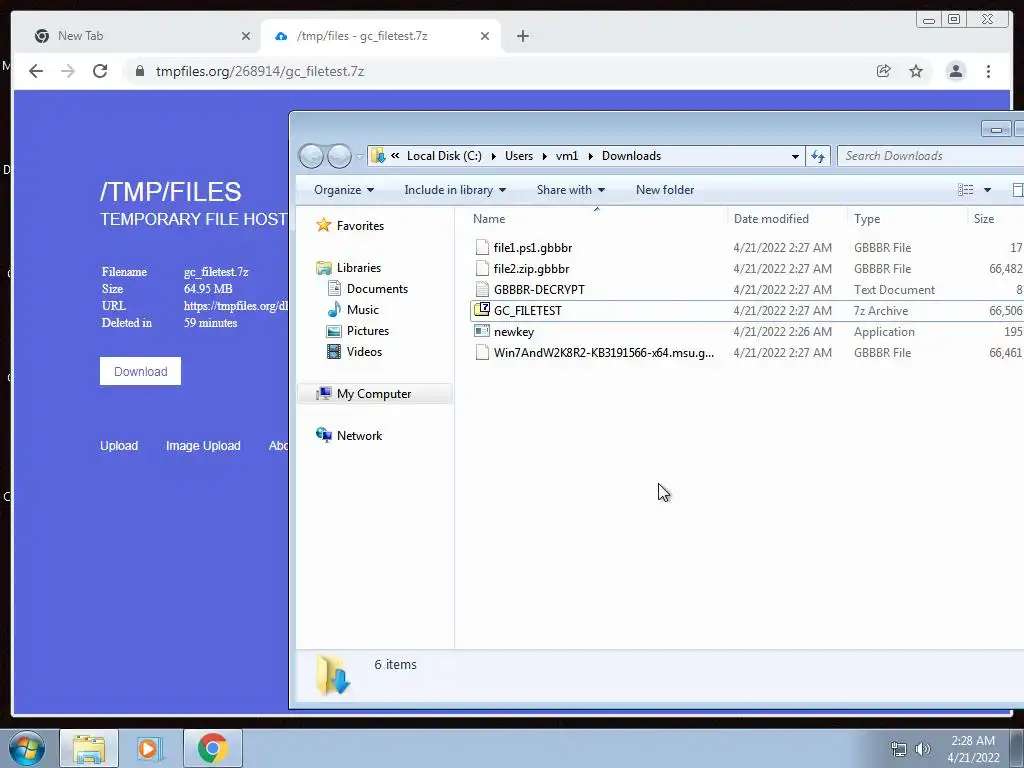Open the Music library
Image resolution: width=1024 pixels, height=768 pixels.
(x=353, y=310)
